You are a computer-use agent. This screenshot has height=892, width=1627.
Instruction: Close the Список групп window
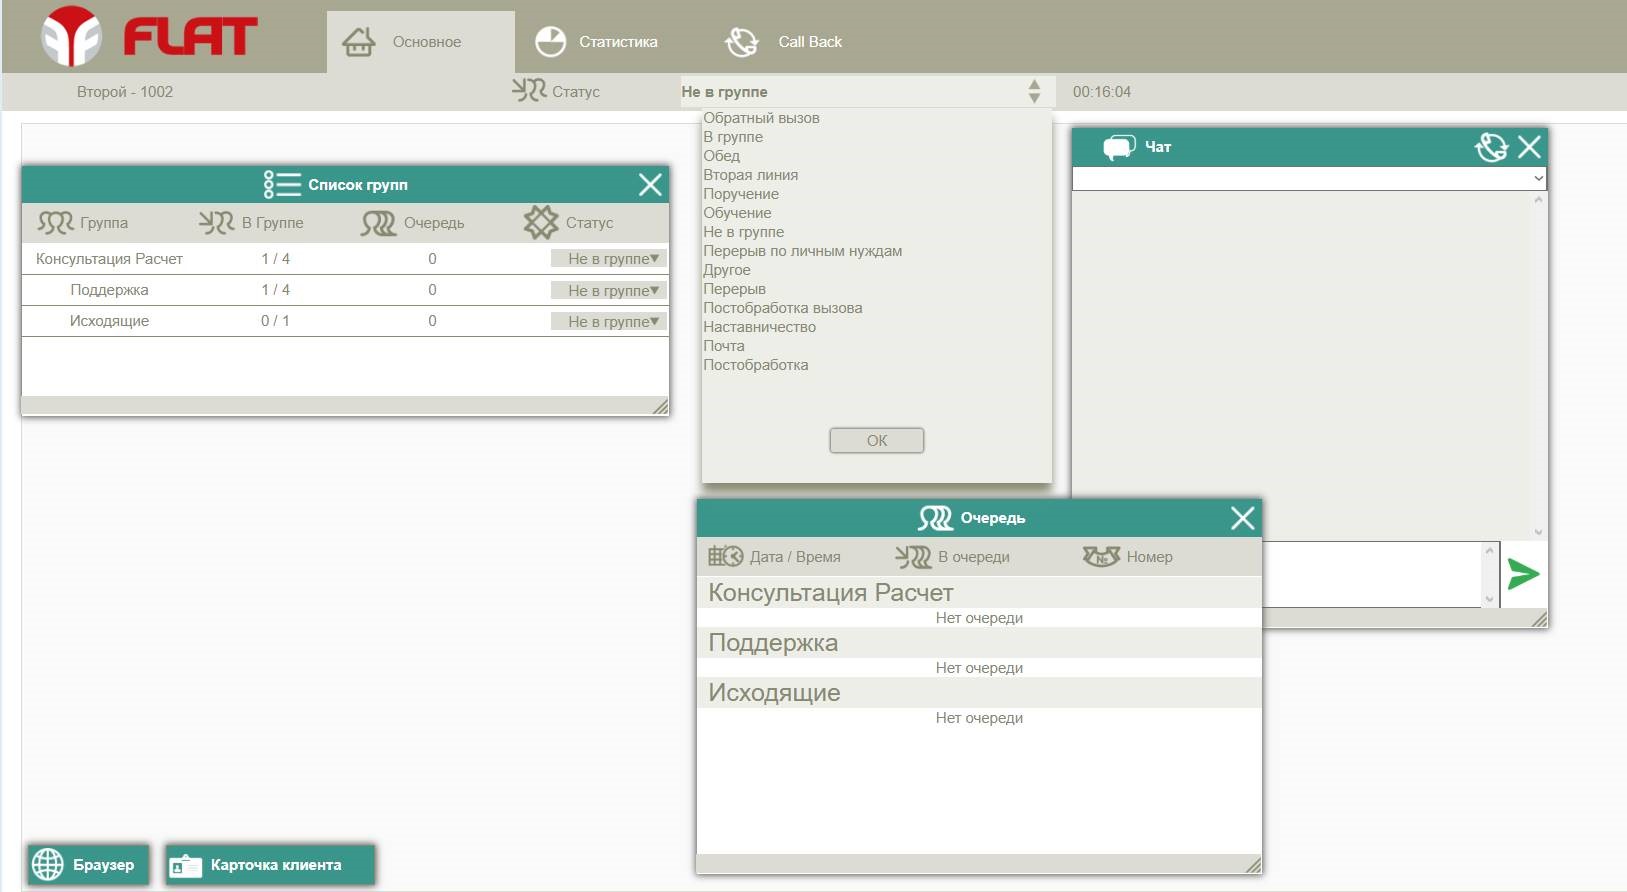click(650, 184)
